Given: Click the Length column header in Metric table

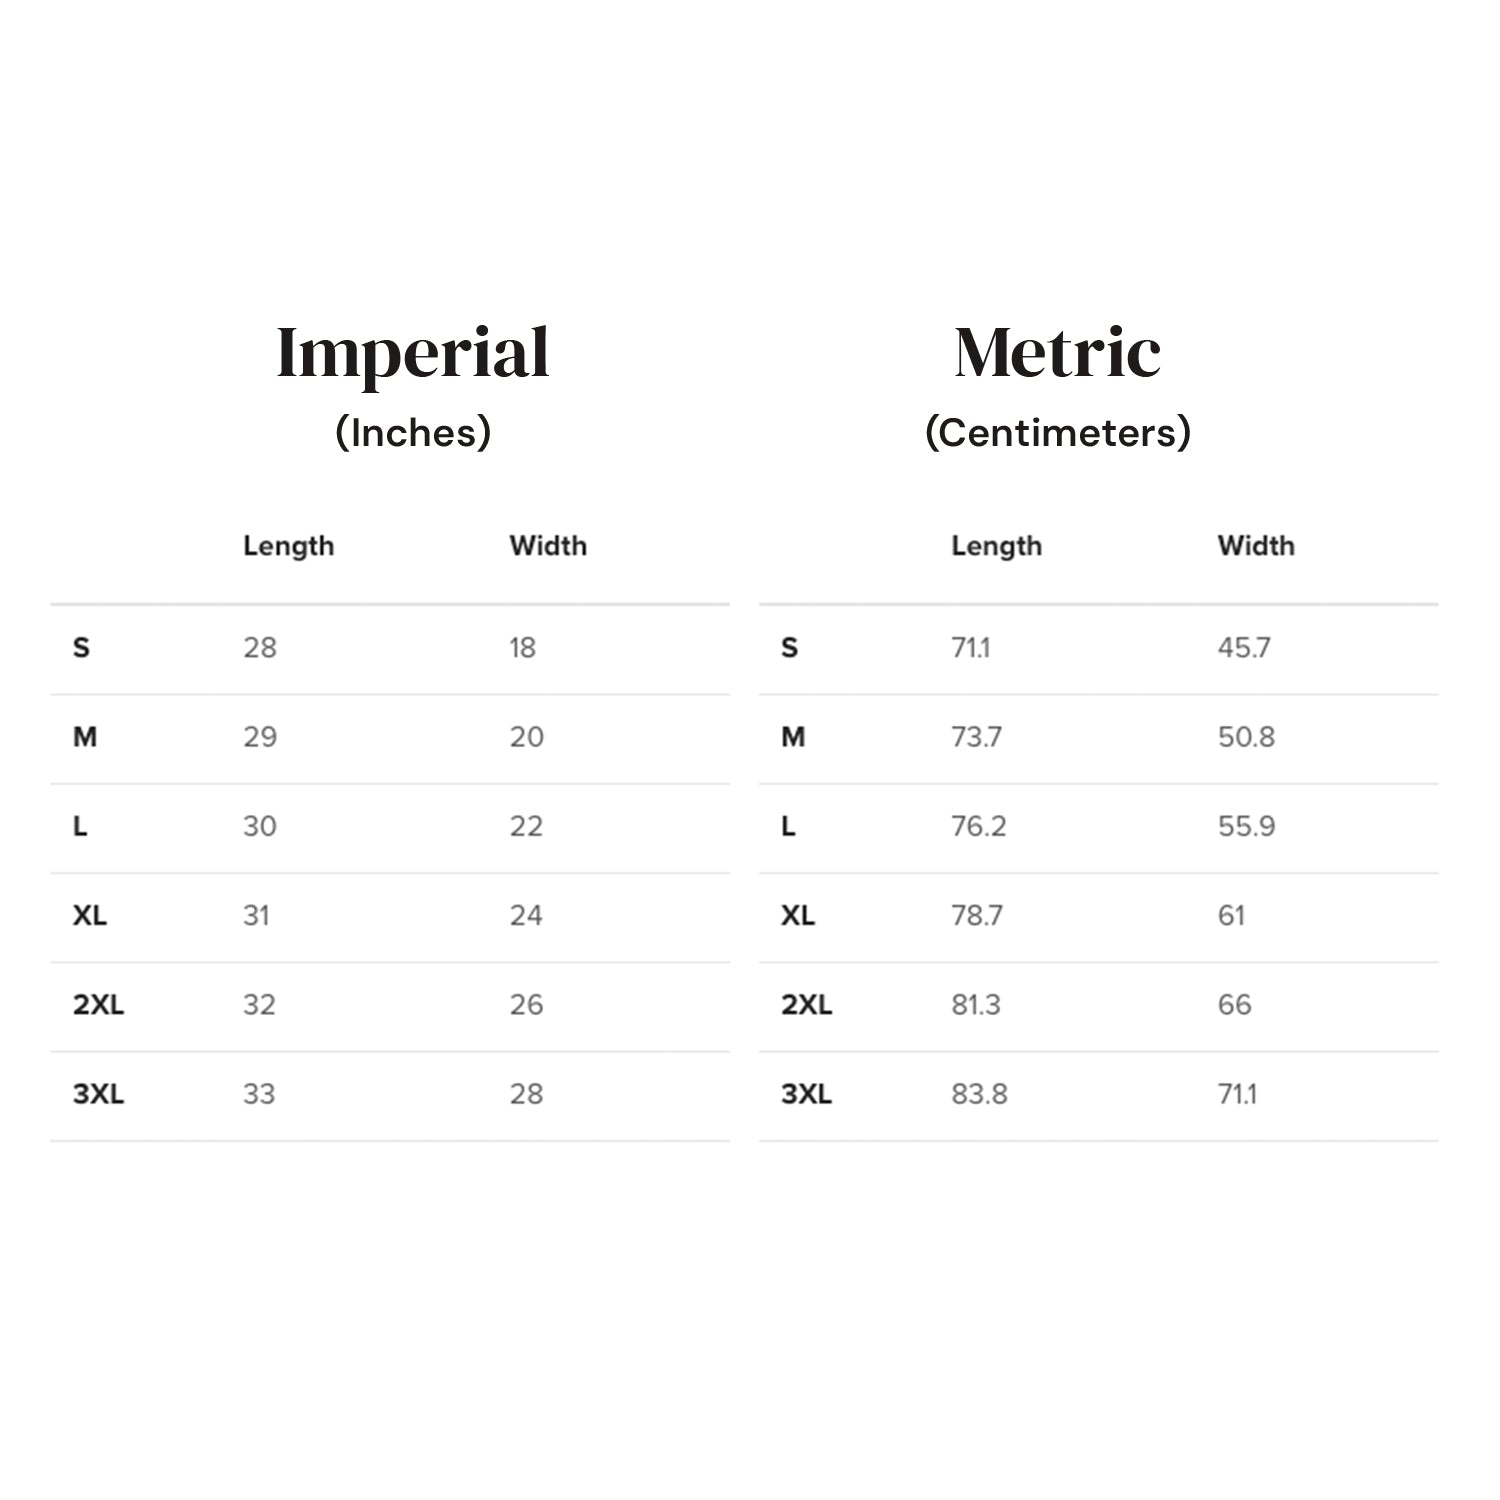Looking at the screenshot, I should coord(996,546).
